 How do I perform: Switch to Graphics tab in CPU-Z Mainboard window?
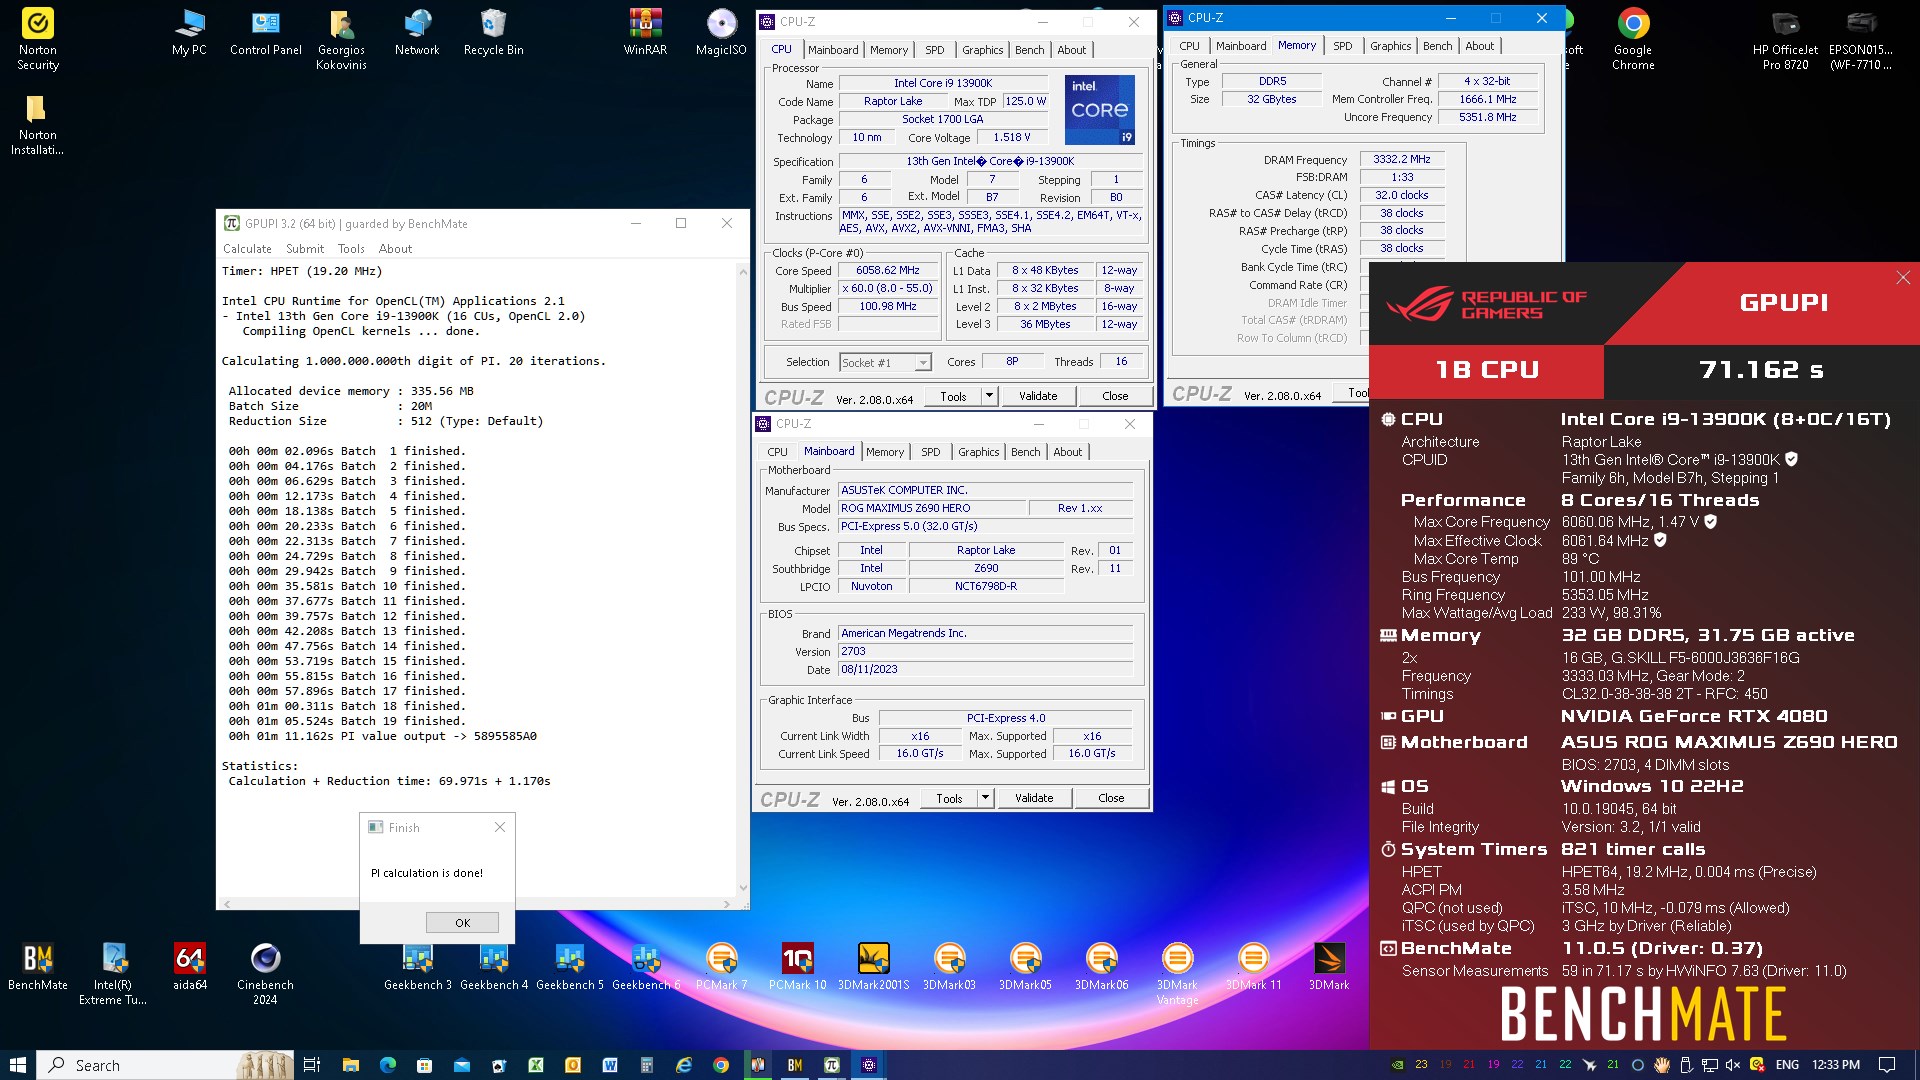pos(978,452)
